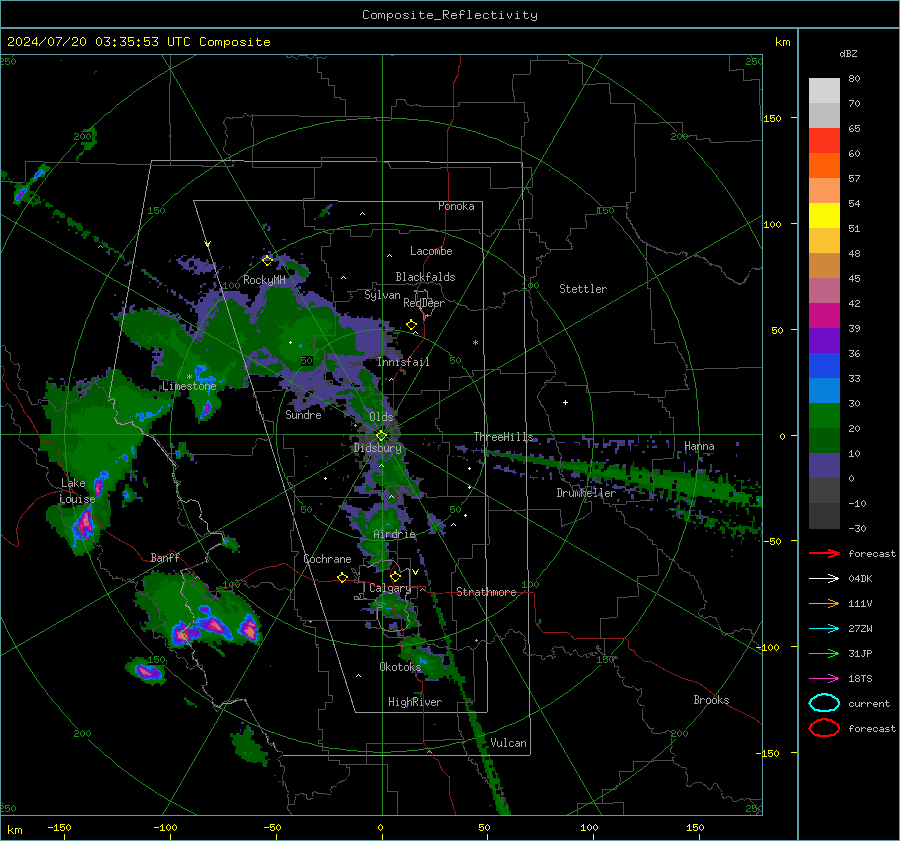Screen dimensions: 900x841
Task: Click the Brooks city label
Action: tap(711, 700)
